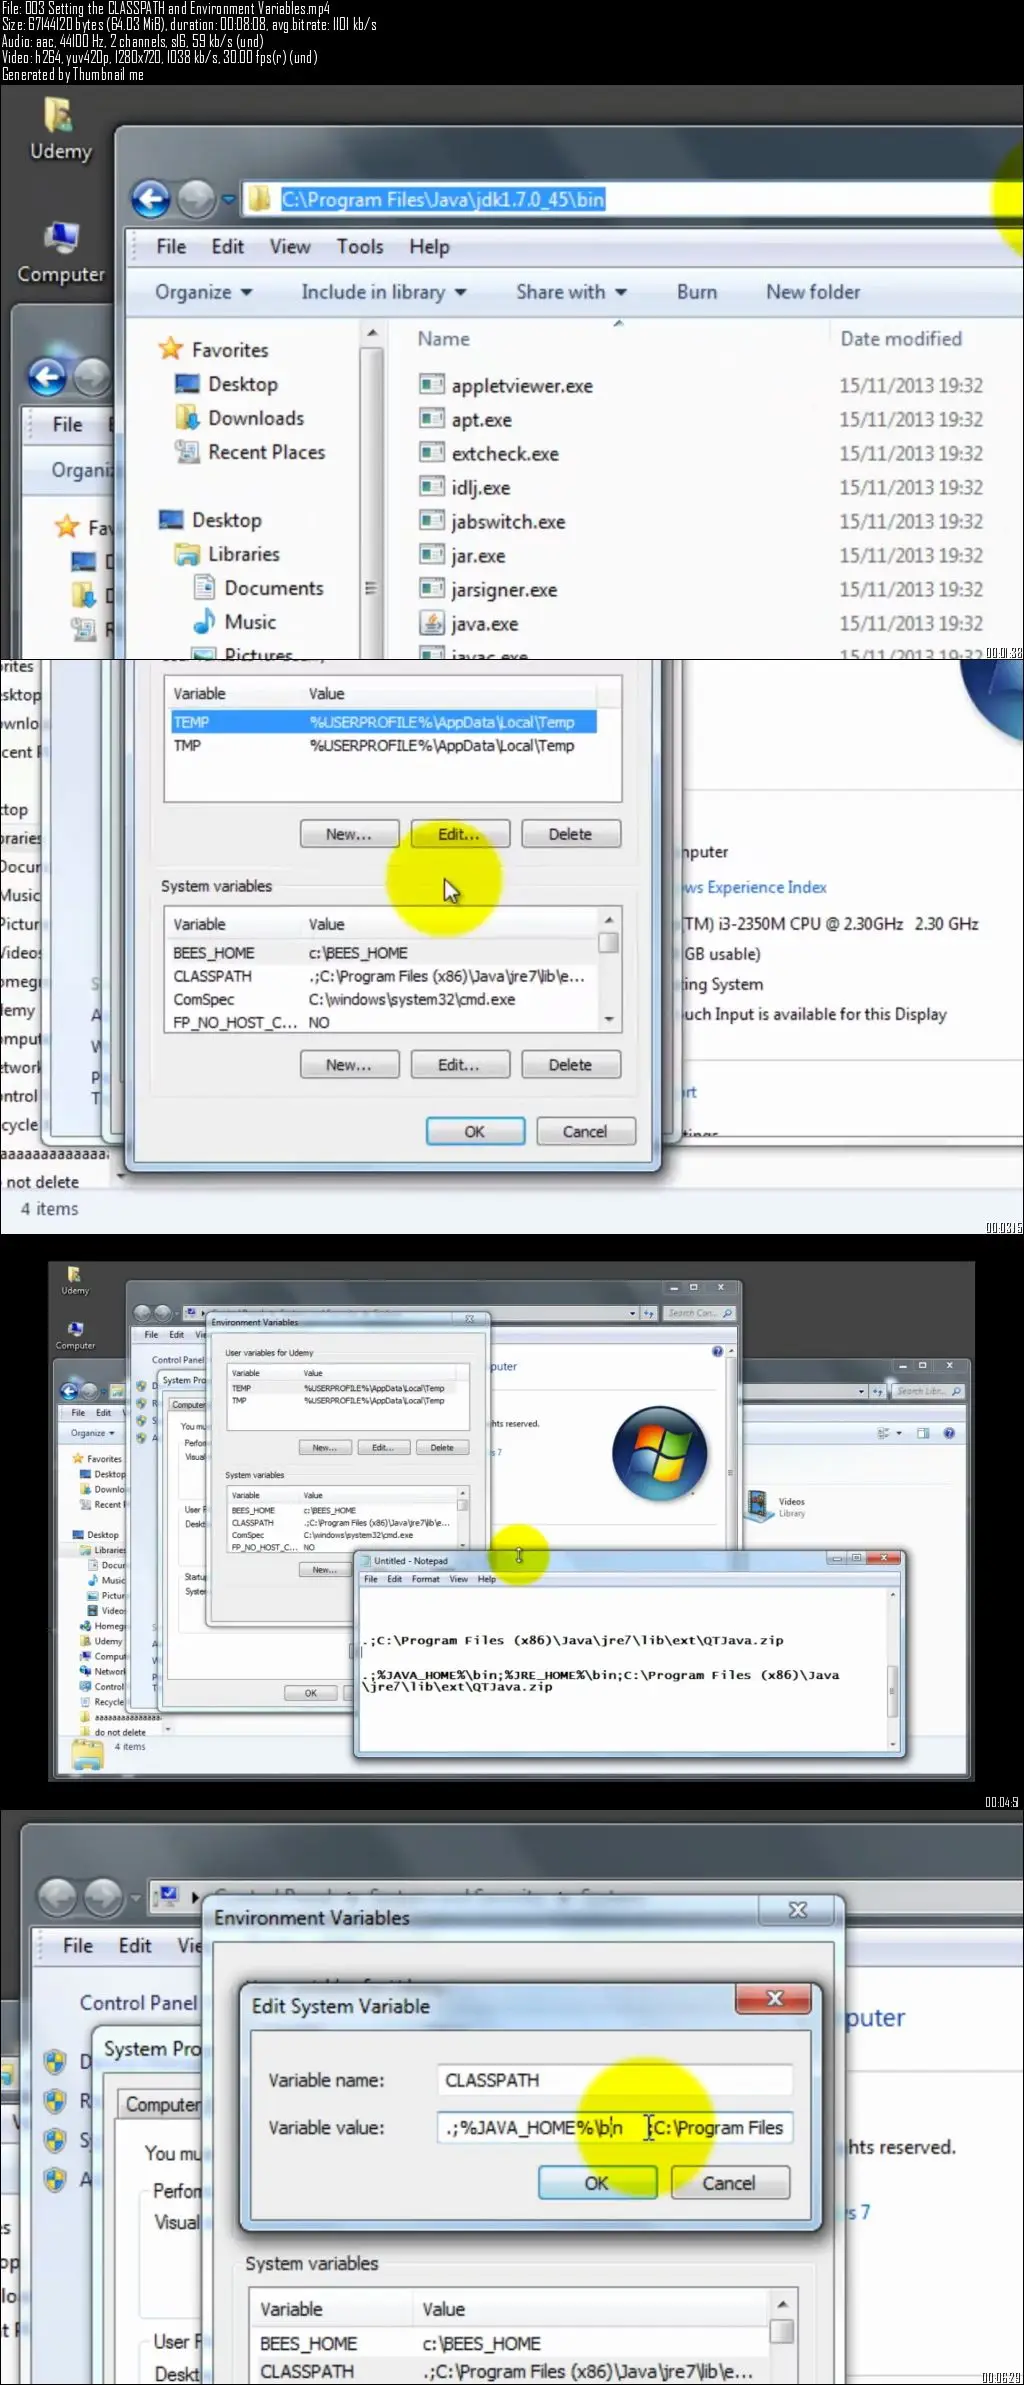Select the appletviewer.exe file icon

[x=432, y=385]
